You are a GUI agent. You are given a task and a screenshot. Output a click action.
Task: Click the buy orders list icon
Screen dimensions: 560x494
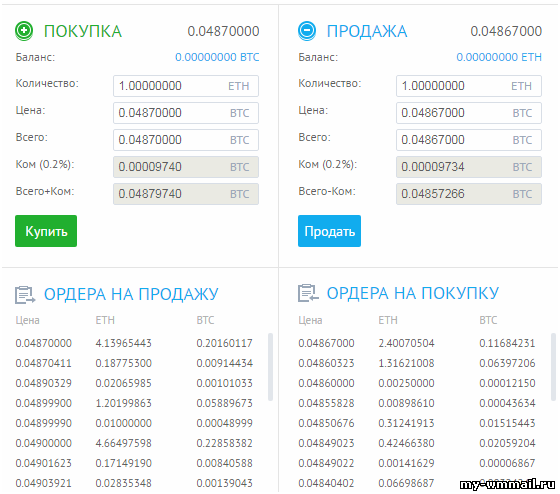[308, 293]
